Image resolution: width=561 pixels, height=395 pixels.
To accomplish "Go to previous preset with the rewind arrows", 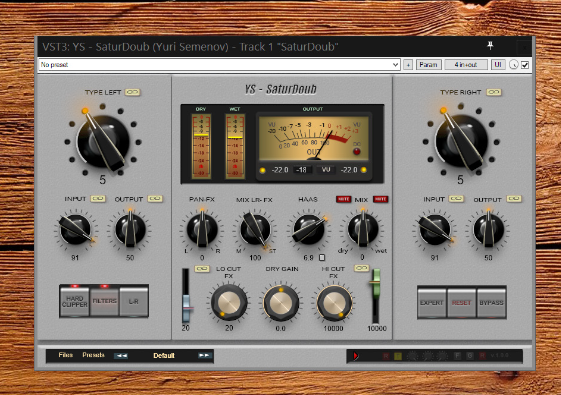I will (x=121, y=356).
